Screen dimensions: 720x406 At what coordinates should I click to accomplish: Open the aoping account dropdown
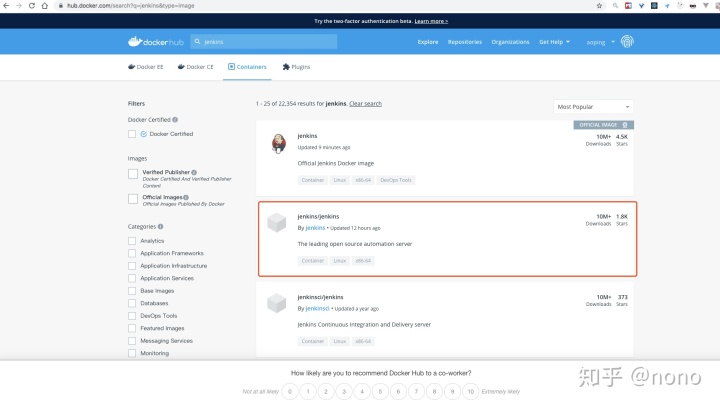tap(600, 42)
